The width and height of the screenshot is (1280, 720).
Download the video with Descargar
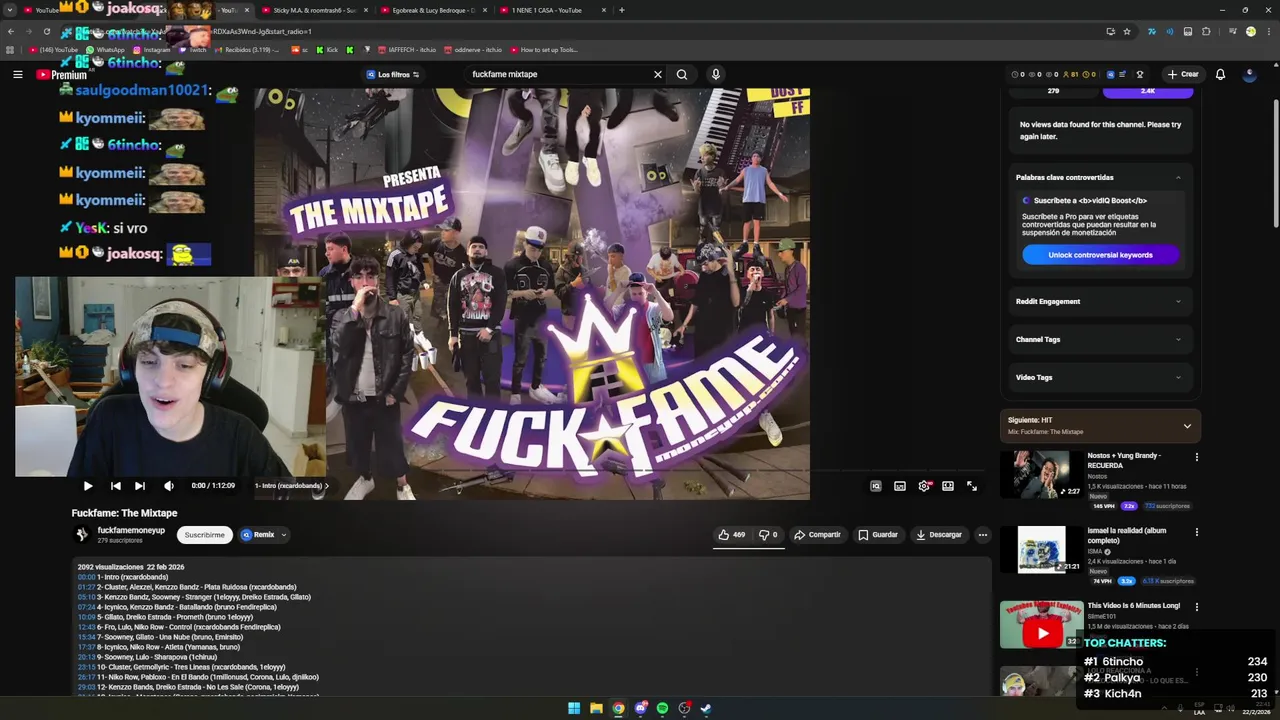coord(939,535)
